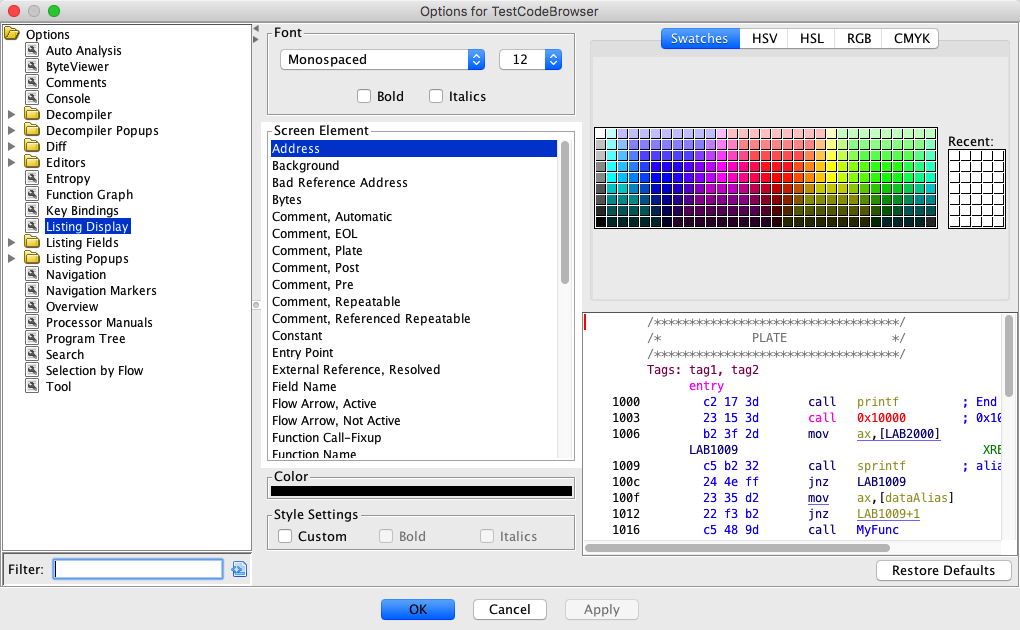Switch to the HSV color tab
Image resolution: width=1020 pixels, height=630 pixels.
click(x=764, y=39)
